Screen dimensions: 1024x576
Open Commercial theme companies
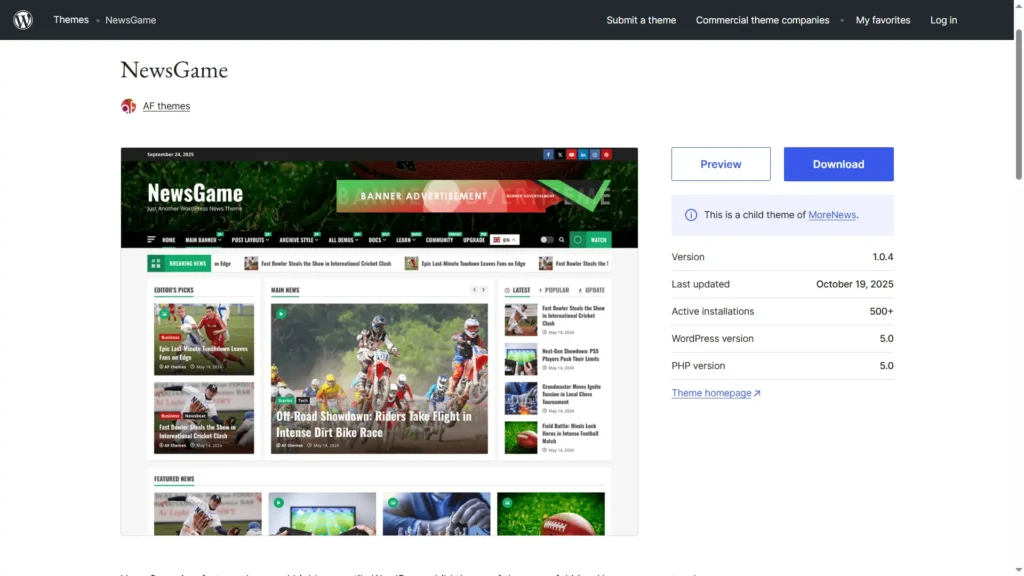(x=762, y=20)
